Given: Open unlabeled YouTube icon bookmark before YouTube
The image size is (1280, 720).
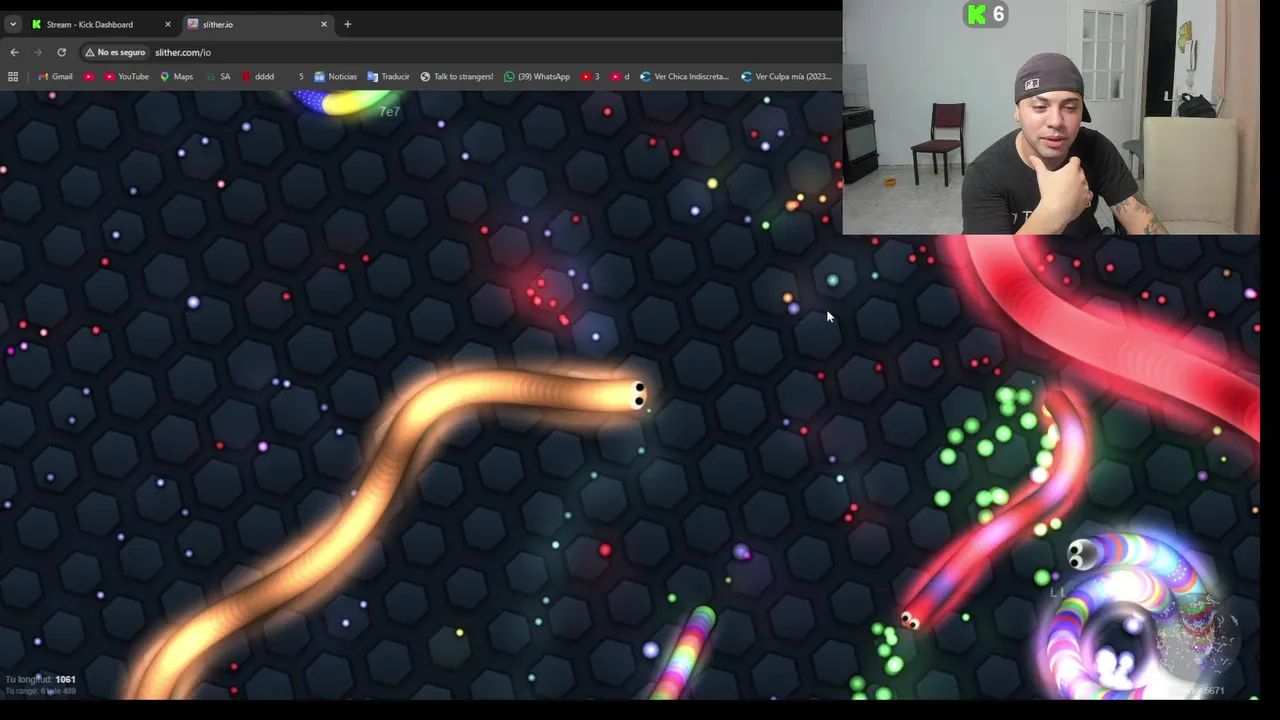Looking at the screenshot, I should pos(89,76).
